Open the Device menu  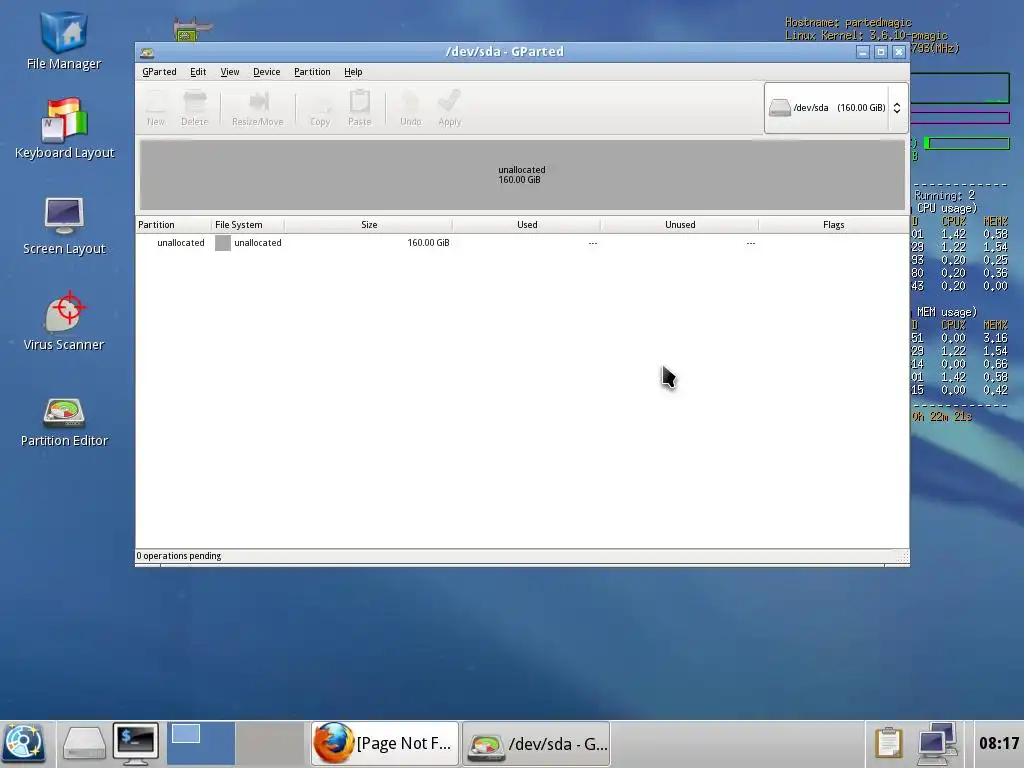click(266, 72)
